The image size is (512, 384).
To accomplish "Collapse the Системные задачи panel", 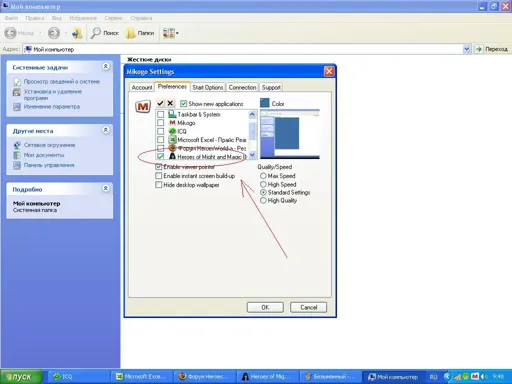I will click(106, 66).
